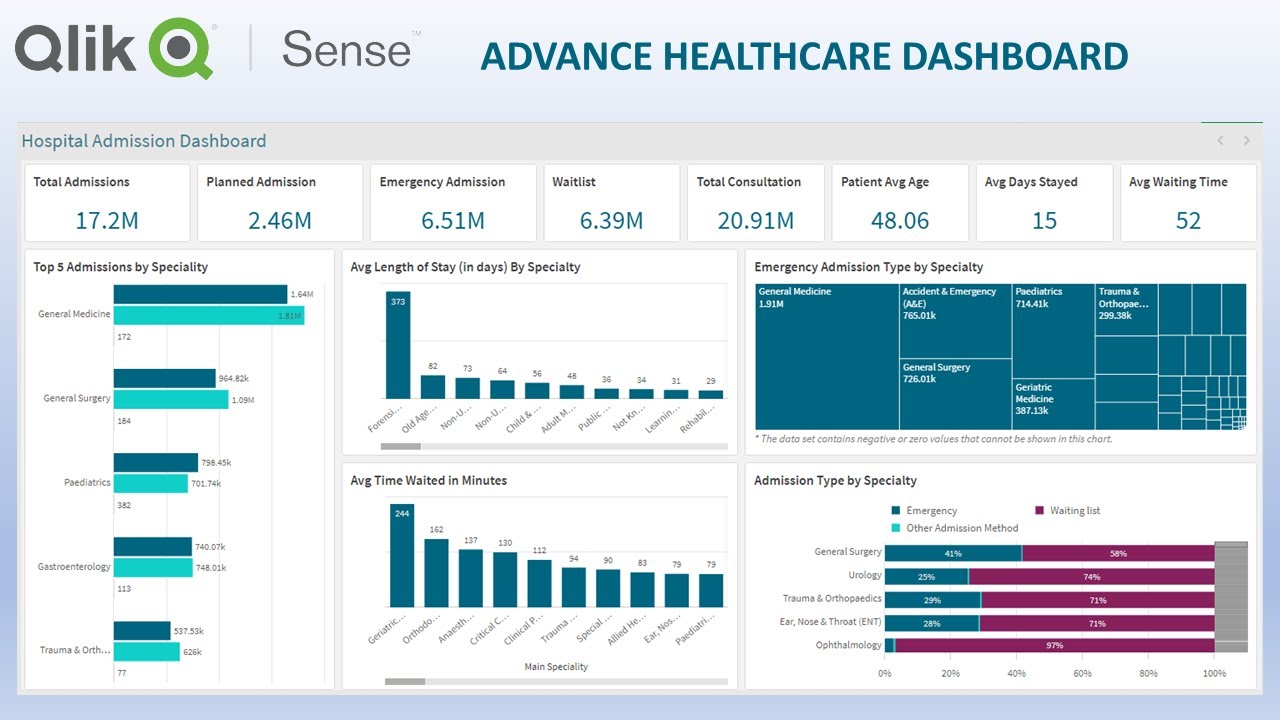
Task: Click the Critical C 130 minutes bar
Action: pyautogui.click(x=505, y=580)
